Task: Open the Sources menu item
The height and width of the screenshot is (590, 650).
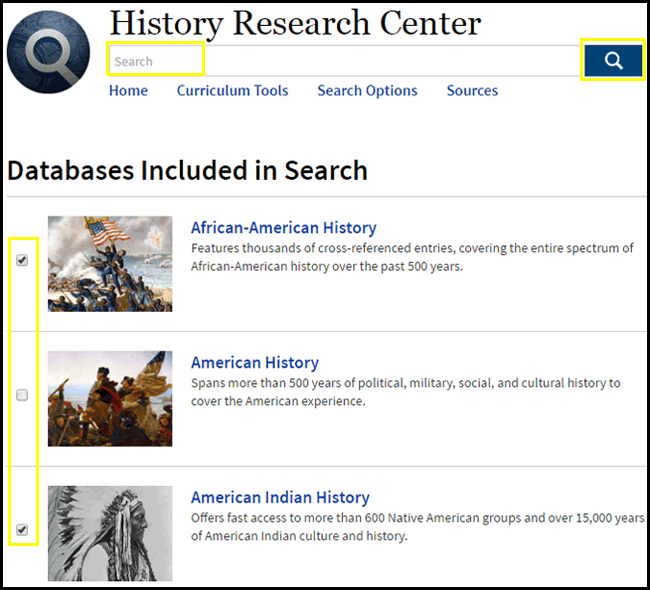Action: pyautogui.click(x=472, y=91)
